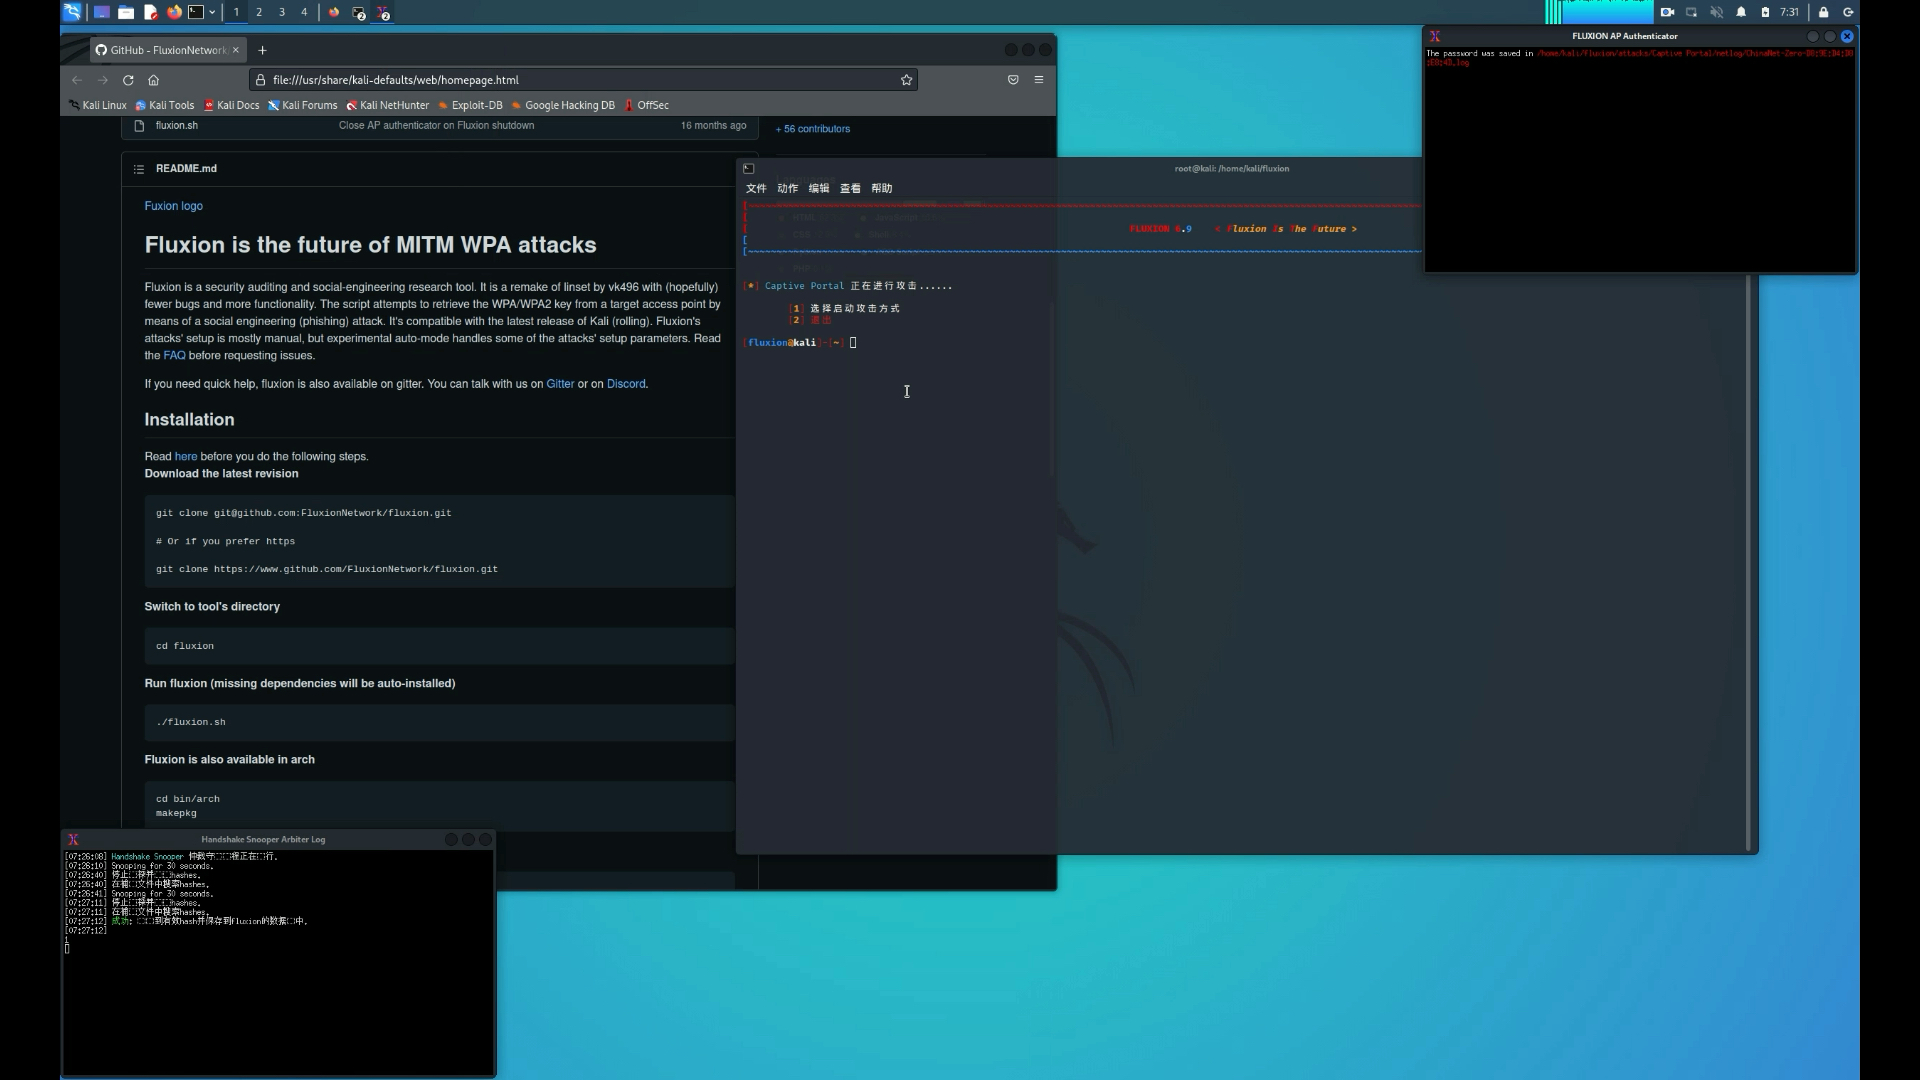Switch to workspace 1
This screenshot has width=1920, height=1080.
click(x=236, y=12)
